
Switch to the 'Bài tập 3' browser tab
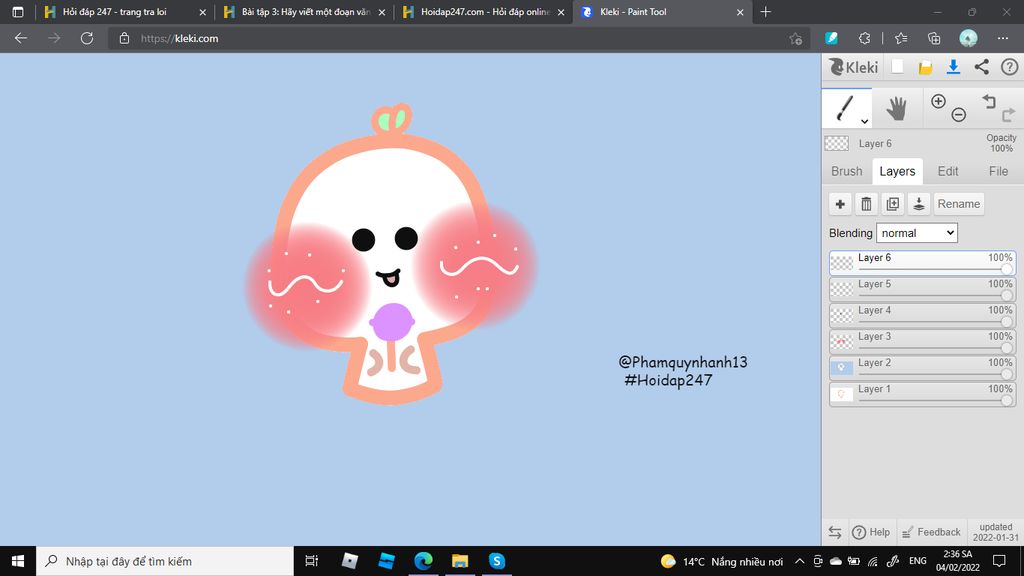306,12
